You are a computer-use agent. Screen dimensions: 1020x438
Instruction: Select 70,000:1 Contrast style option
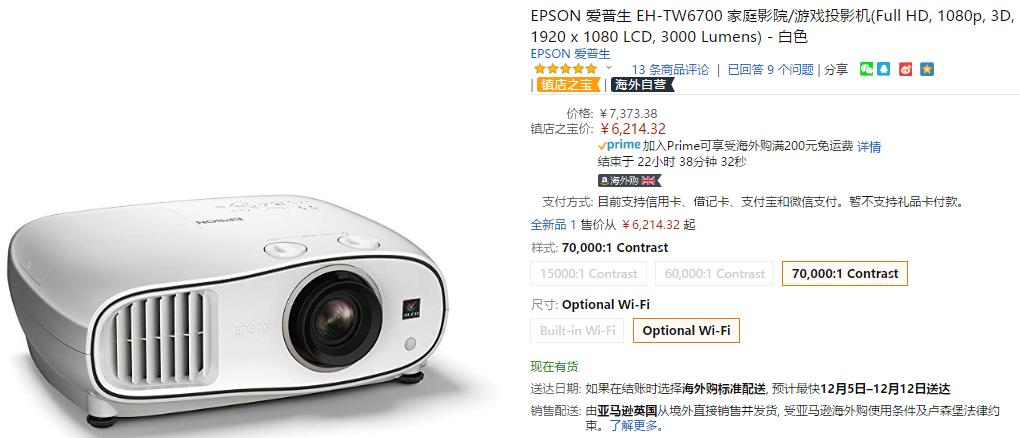pos(844,274)
